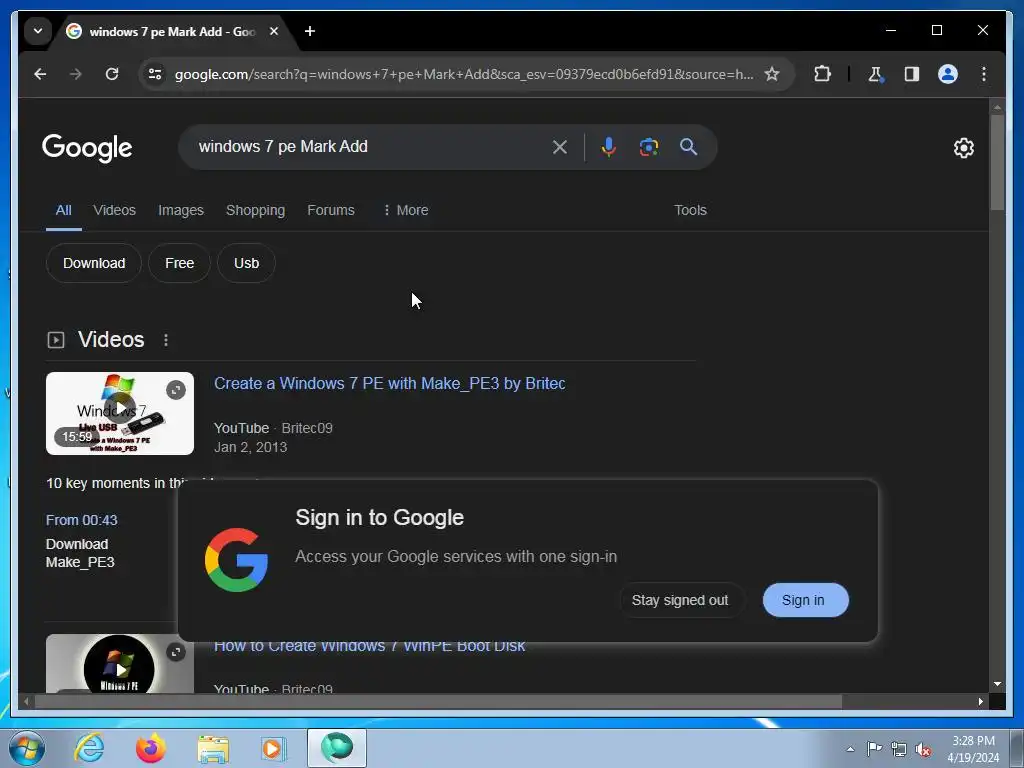The height and width of the screenshot is (768, 1024).
Task: Expand preview of first video thumbnail
Action: pos(176,390)
